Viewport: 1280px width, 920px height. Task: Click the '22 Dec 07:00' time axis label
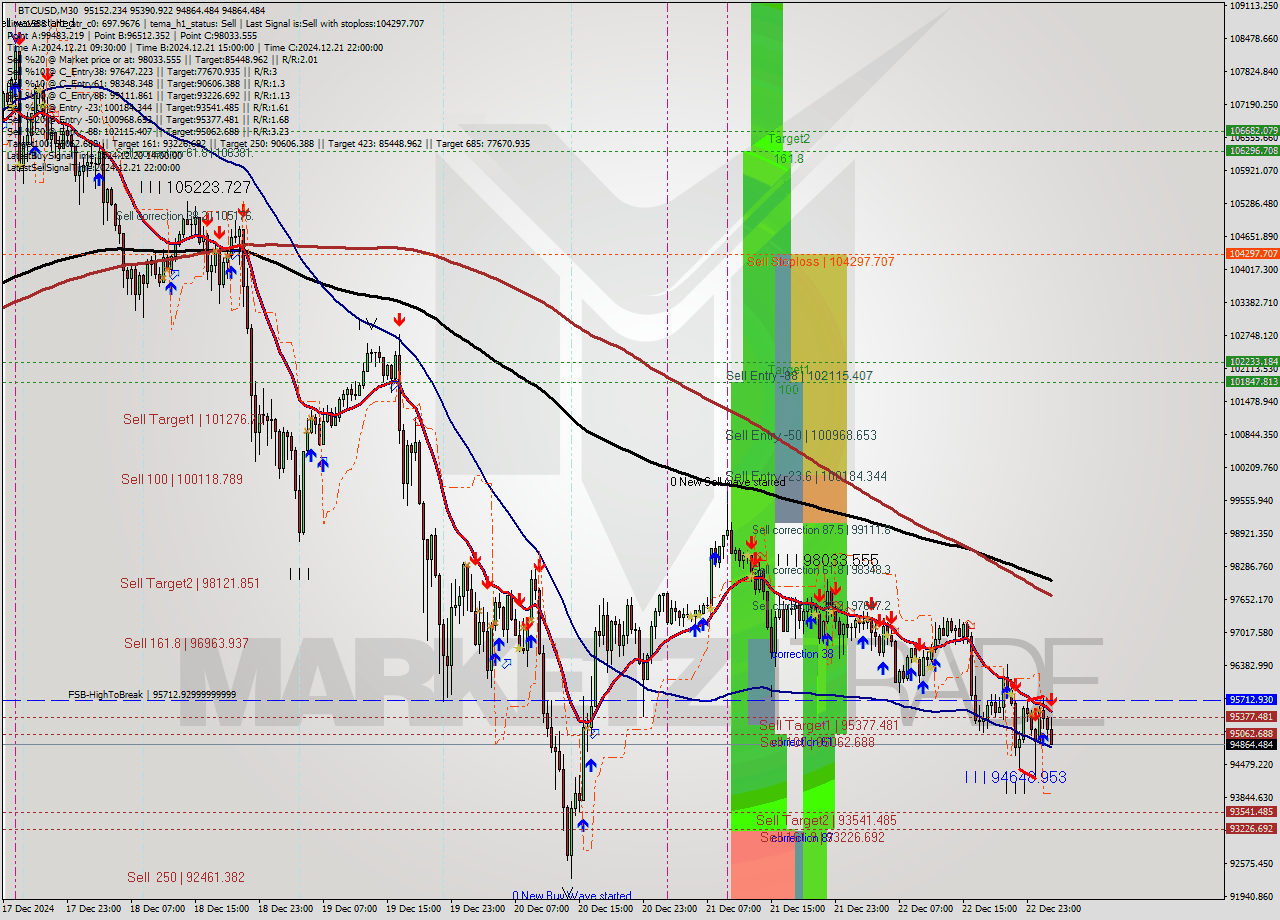pyautogui.click(x=927, y=909)
